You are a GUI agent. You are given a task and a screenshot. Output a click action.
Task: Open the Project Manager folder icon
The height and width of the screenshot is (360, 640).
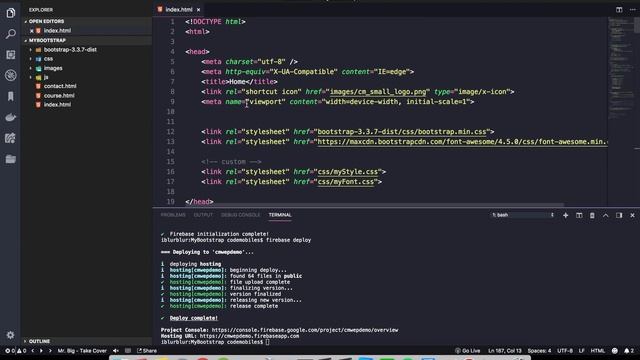point(11,159)
